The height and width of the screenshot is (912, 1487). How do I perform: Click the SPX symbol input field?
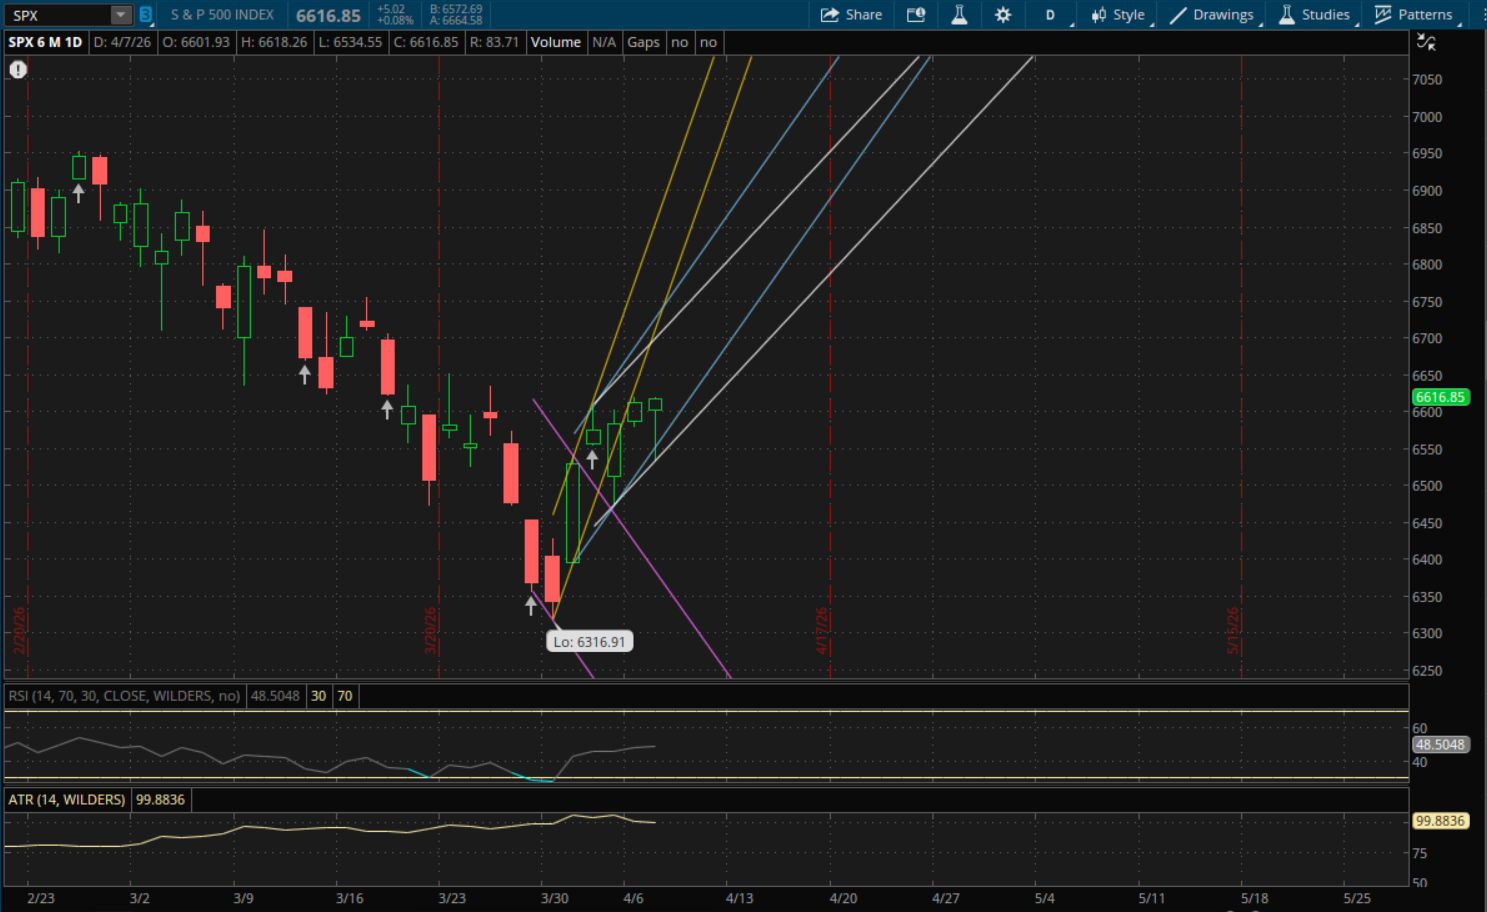[x=58, y=15]
